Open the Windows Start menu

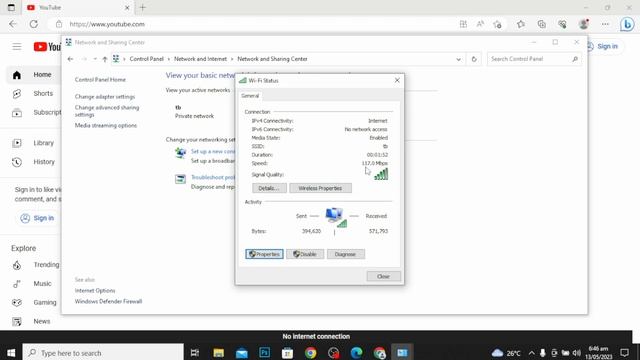[11, 353]
